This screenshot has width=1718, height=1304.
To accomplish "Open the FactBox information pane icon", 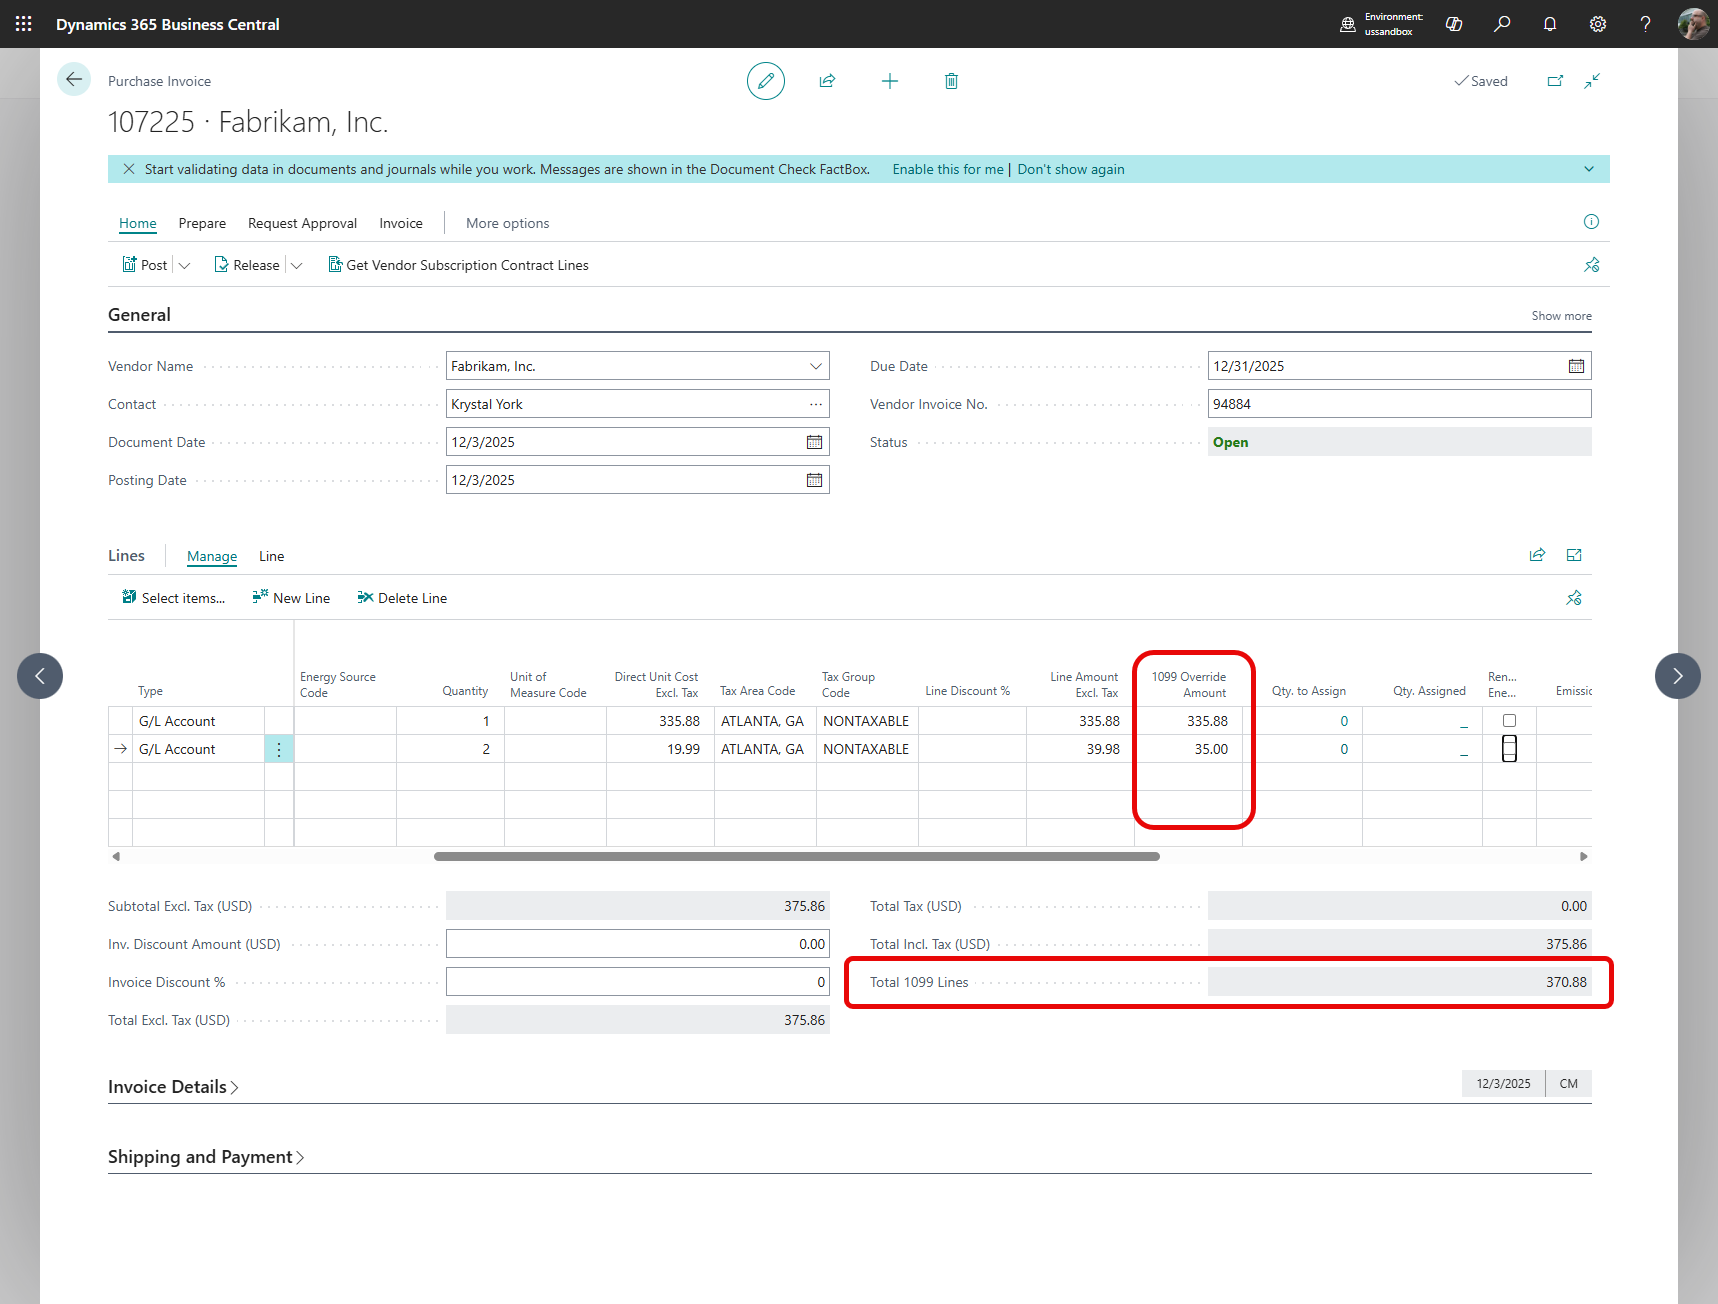I will [x=1591, y=222].
